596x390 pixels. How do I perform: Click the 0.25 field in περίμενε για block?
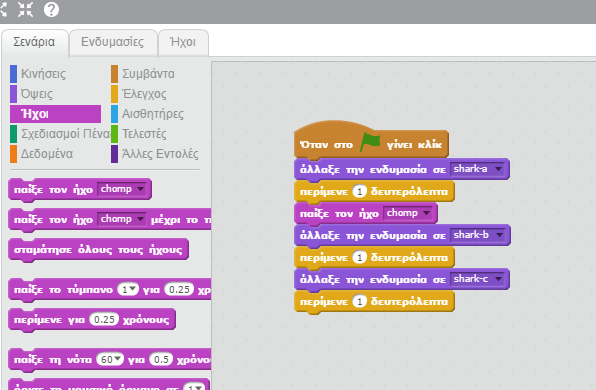(104, 319)
